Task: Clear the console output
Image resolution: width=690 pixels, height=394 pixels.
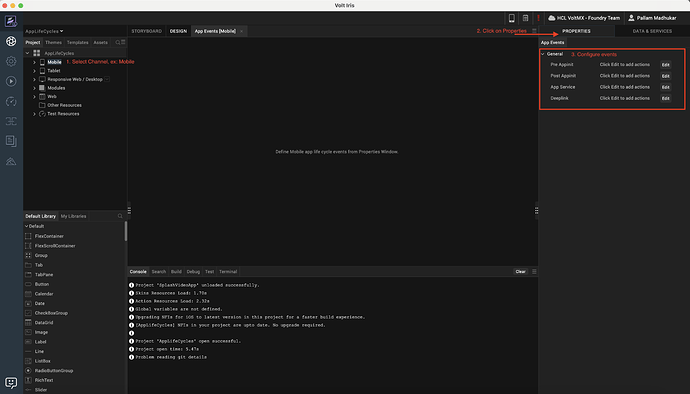Action: 521,272
